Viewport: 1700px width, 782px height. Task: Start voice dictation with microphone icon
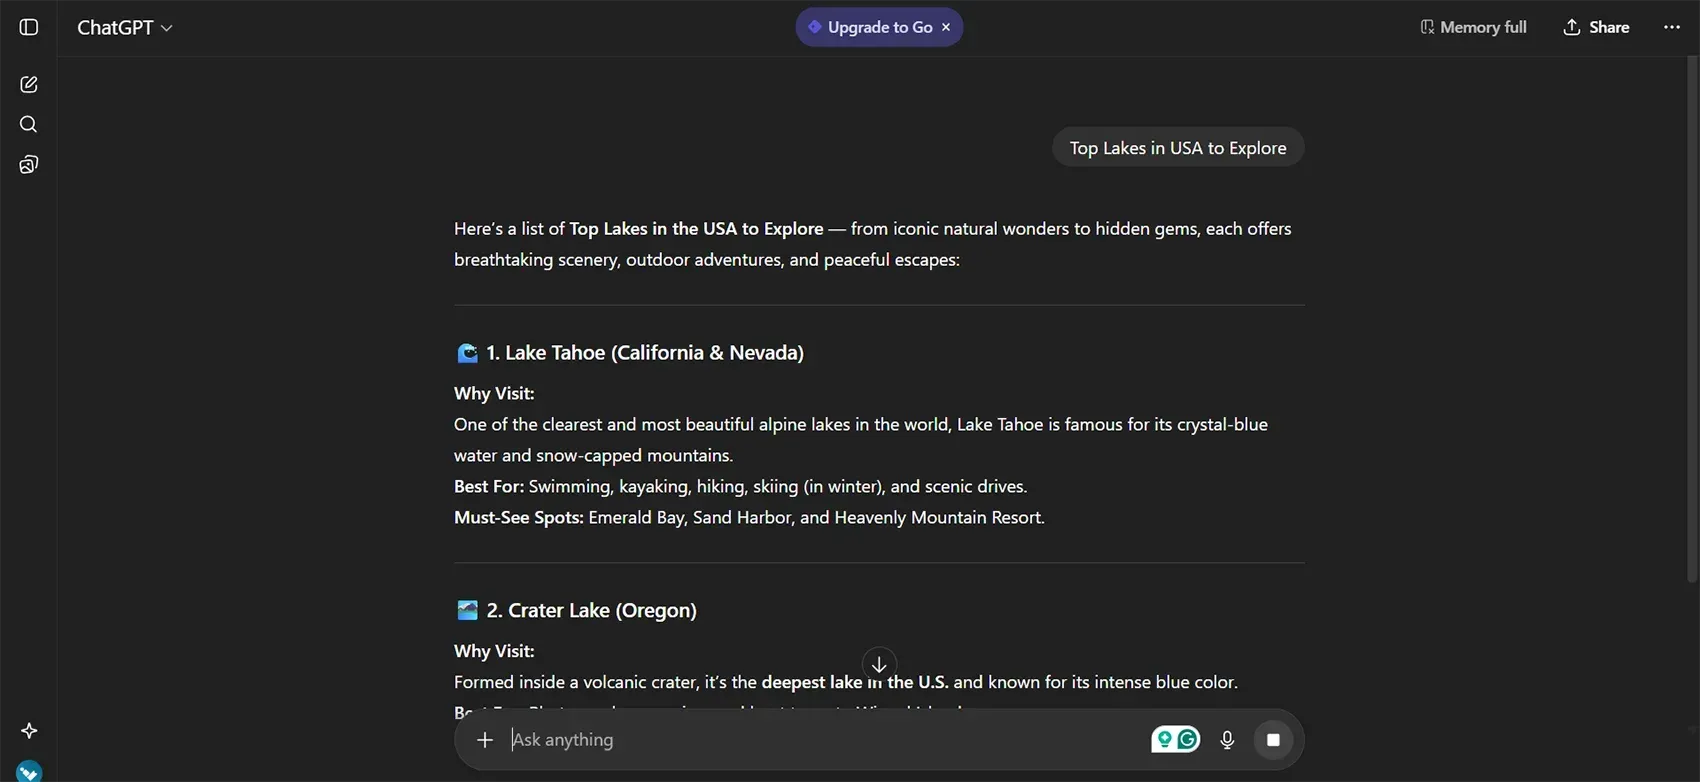pos(1227,740)
